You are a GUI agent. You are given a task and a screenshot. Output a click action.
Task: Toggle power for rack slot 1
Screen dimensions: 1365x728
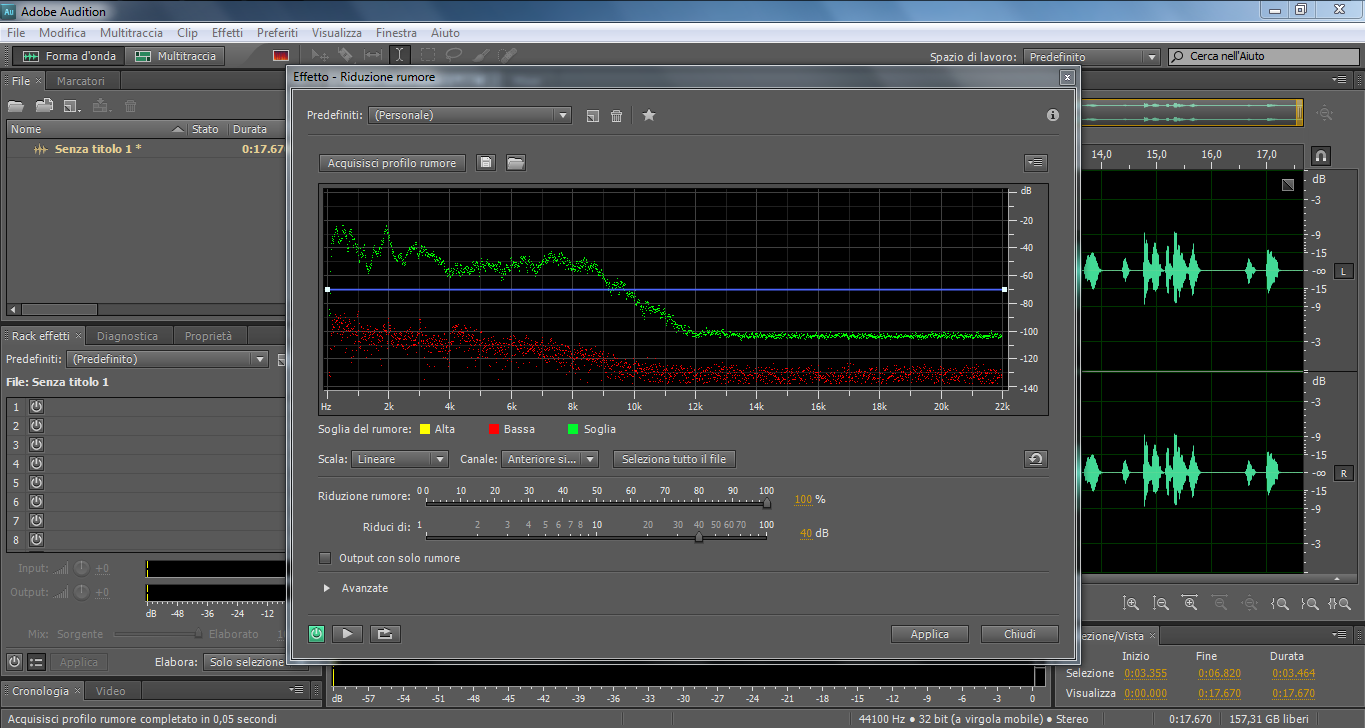36,406
